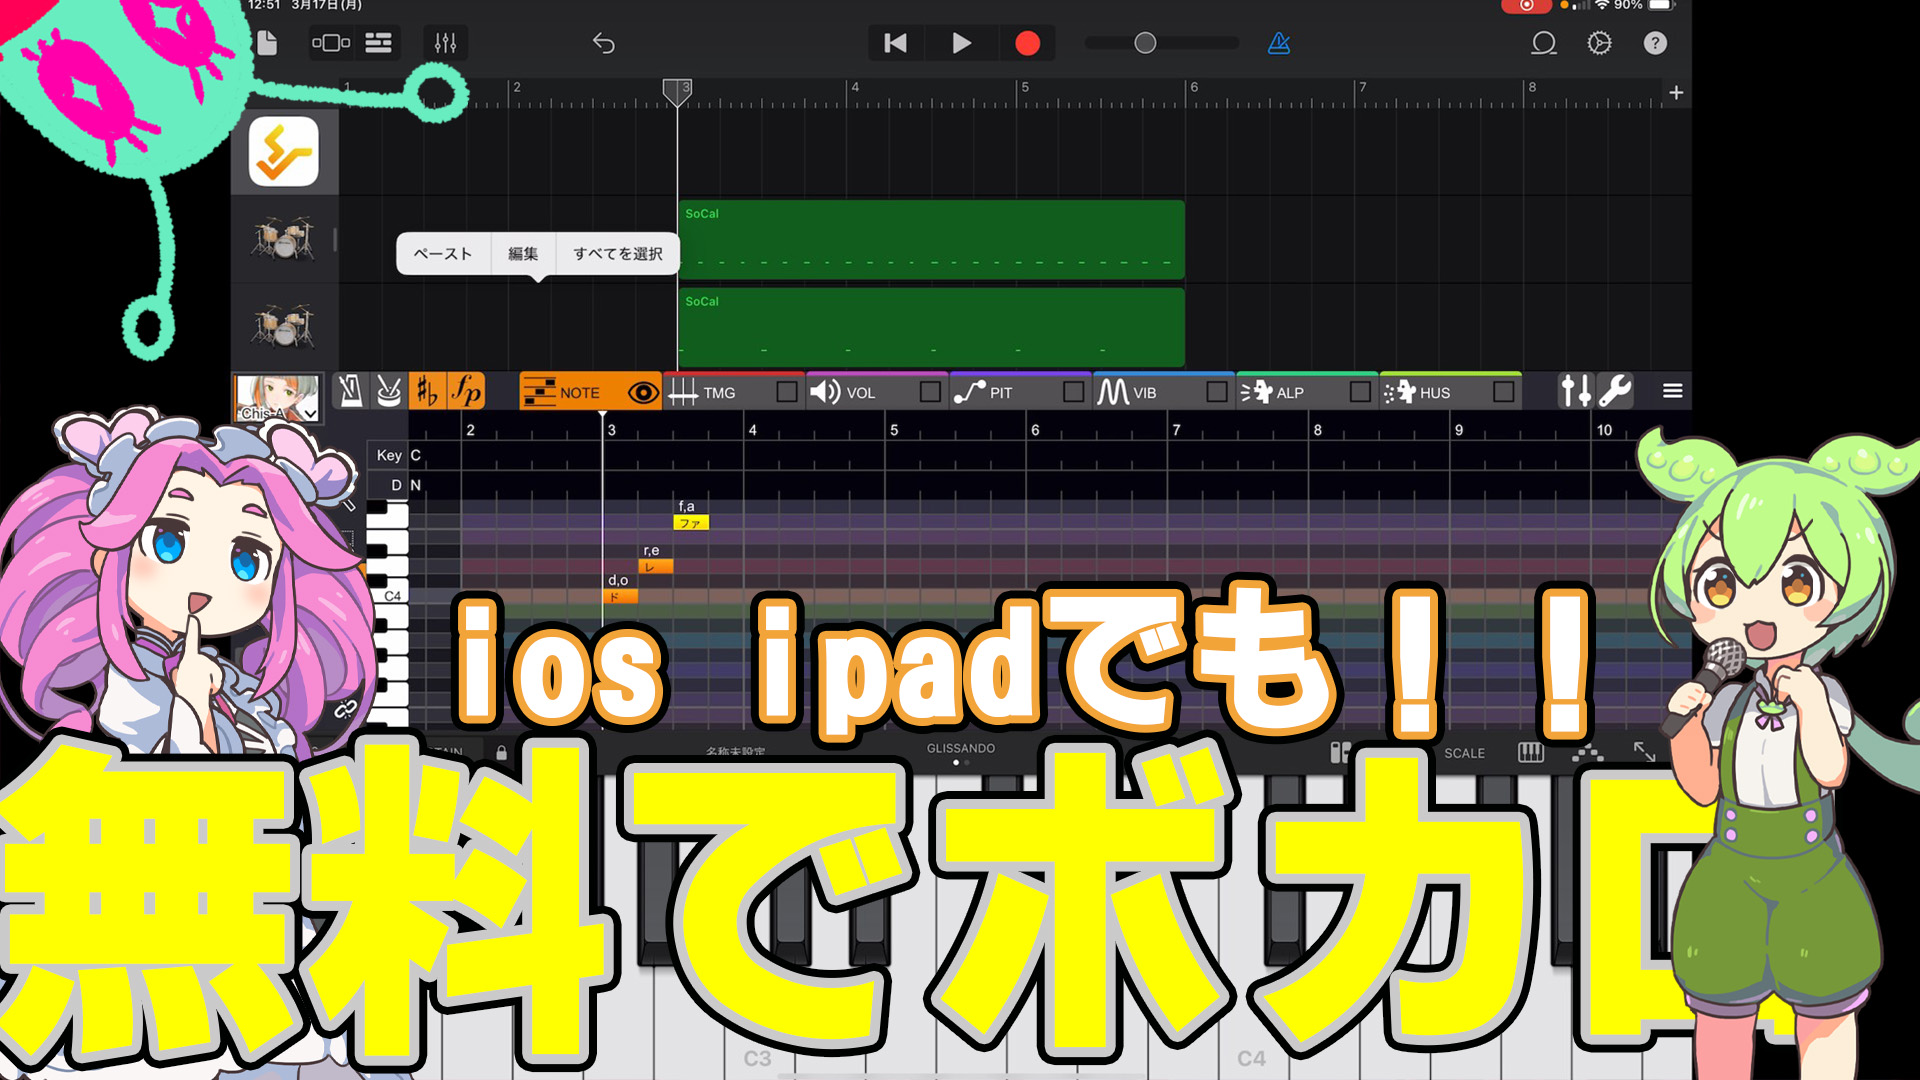This screenshot has height=1080, width=1920.
Task: Expand the Chis-A singer dropdown
Action: [x=310, y=413]
